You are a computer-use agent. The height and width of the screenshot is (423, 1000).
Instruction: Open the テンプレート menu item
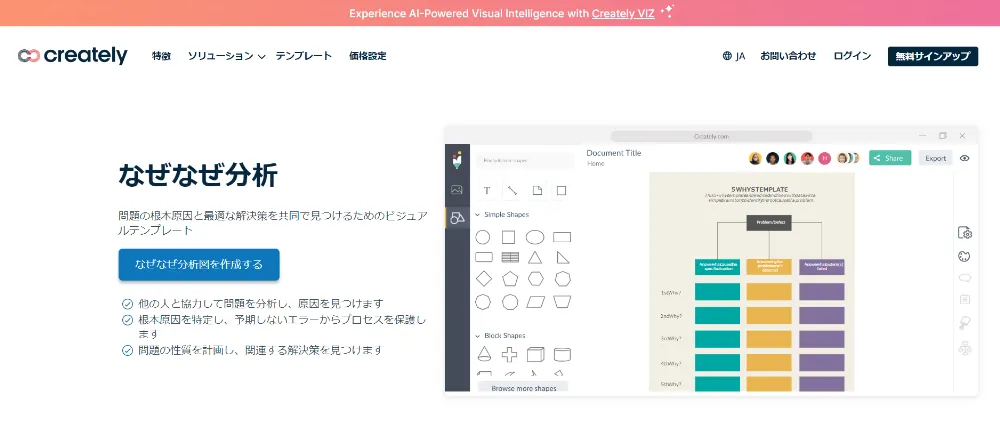pyautogui.click(x=304, y=56)
